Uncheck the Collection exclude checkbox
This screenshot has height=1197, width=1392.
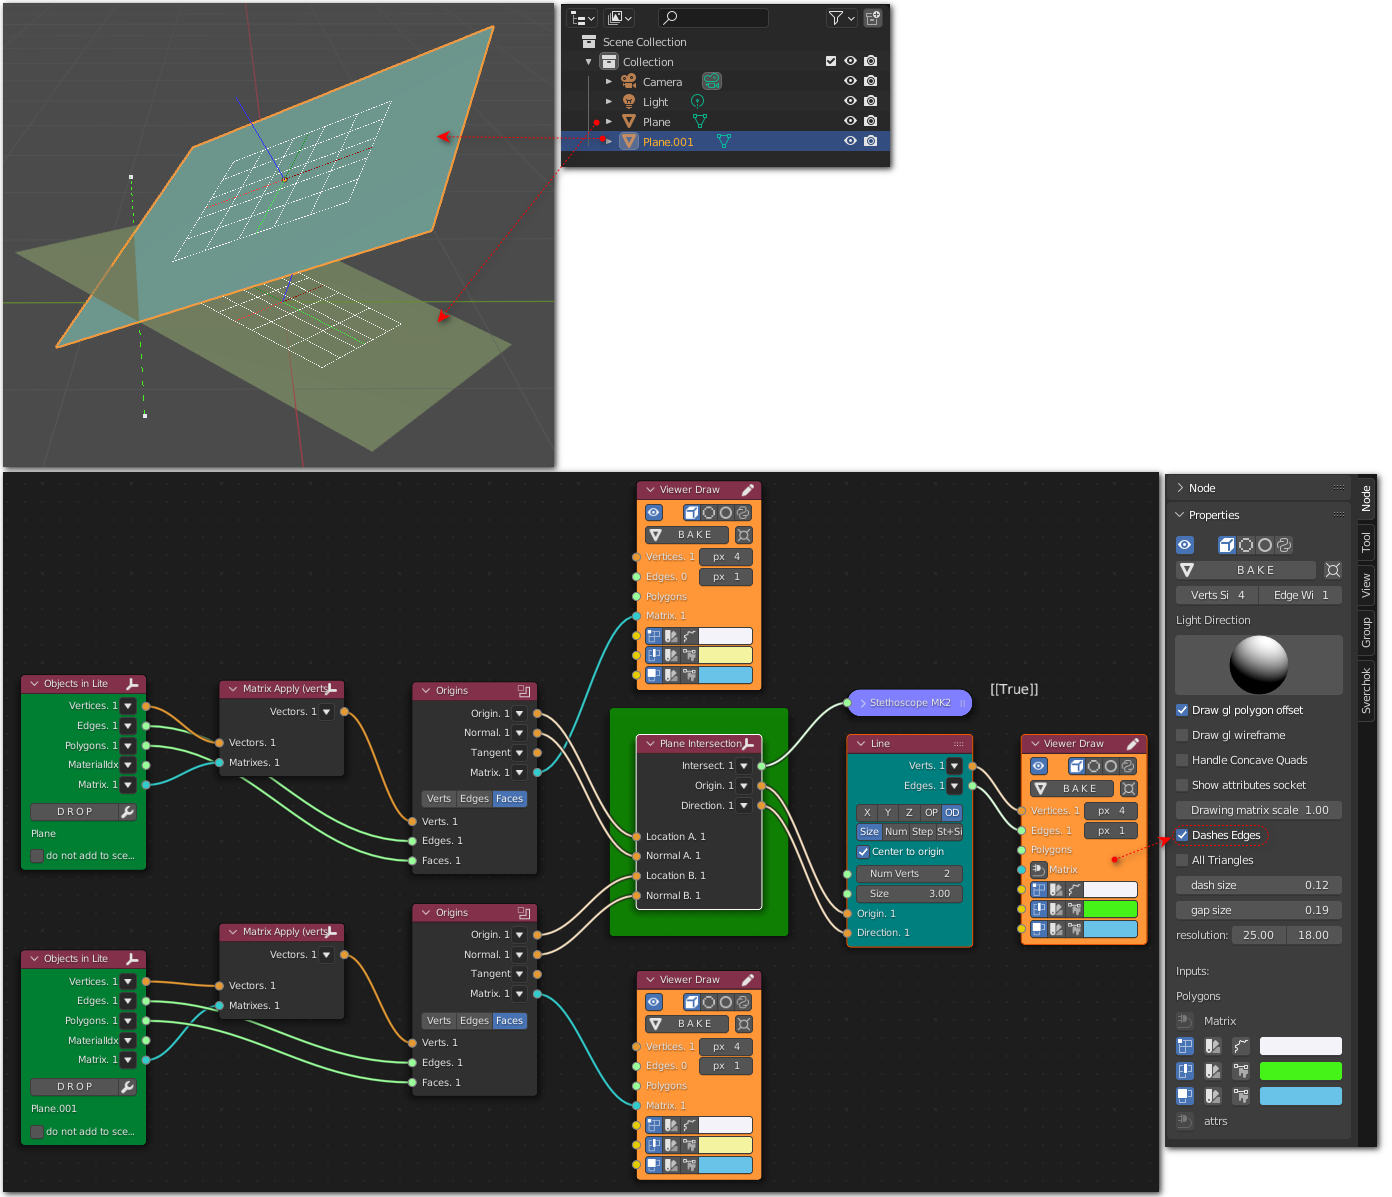coord(831,61)
